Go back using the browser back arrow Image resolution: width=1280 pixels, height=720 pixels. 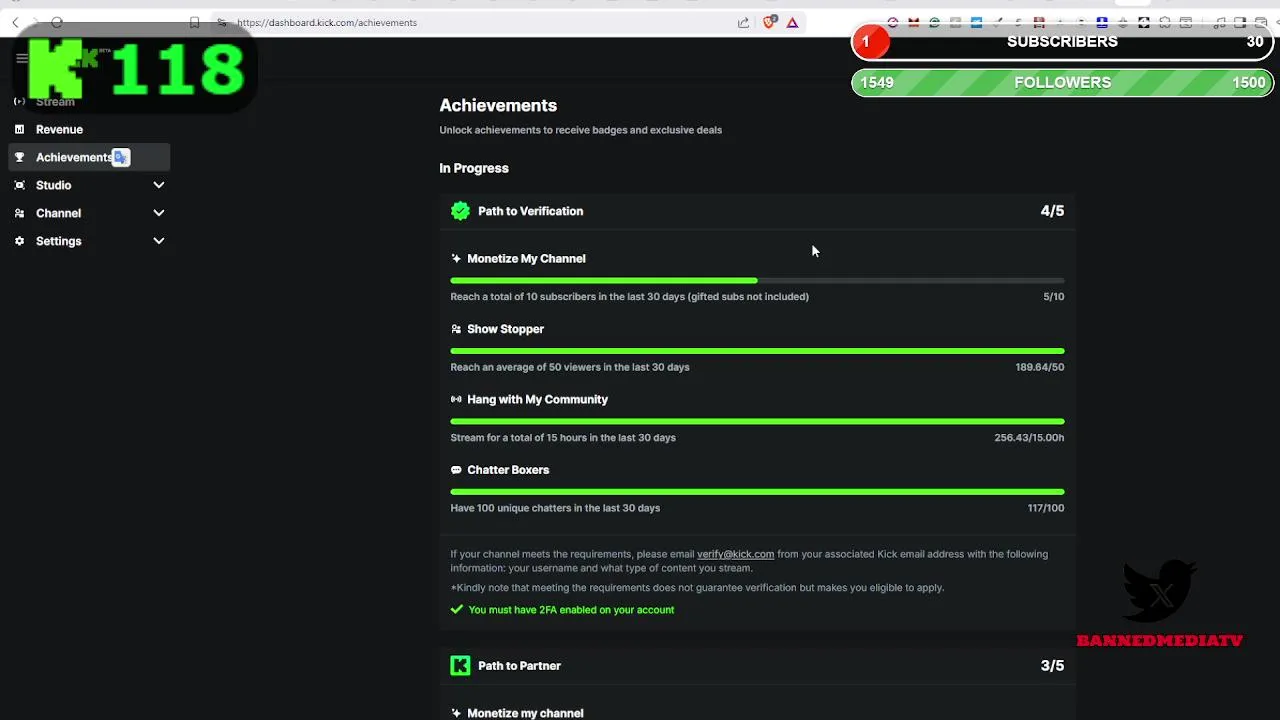[15, 22]
